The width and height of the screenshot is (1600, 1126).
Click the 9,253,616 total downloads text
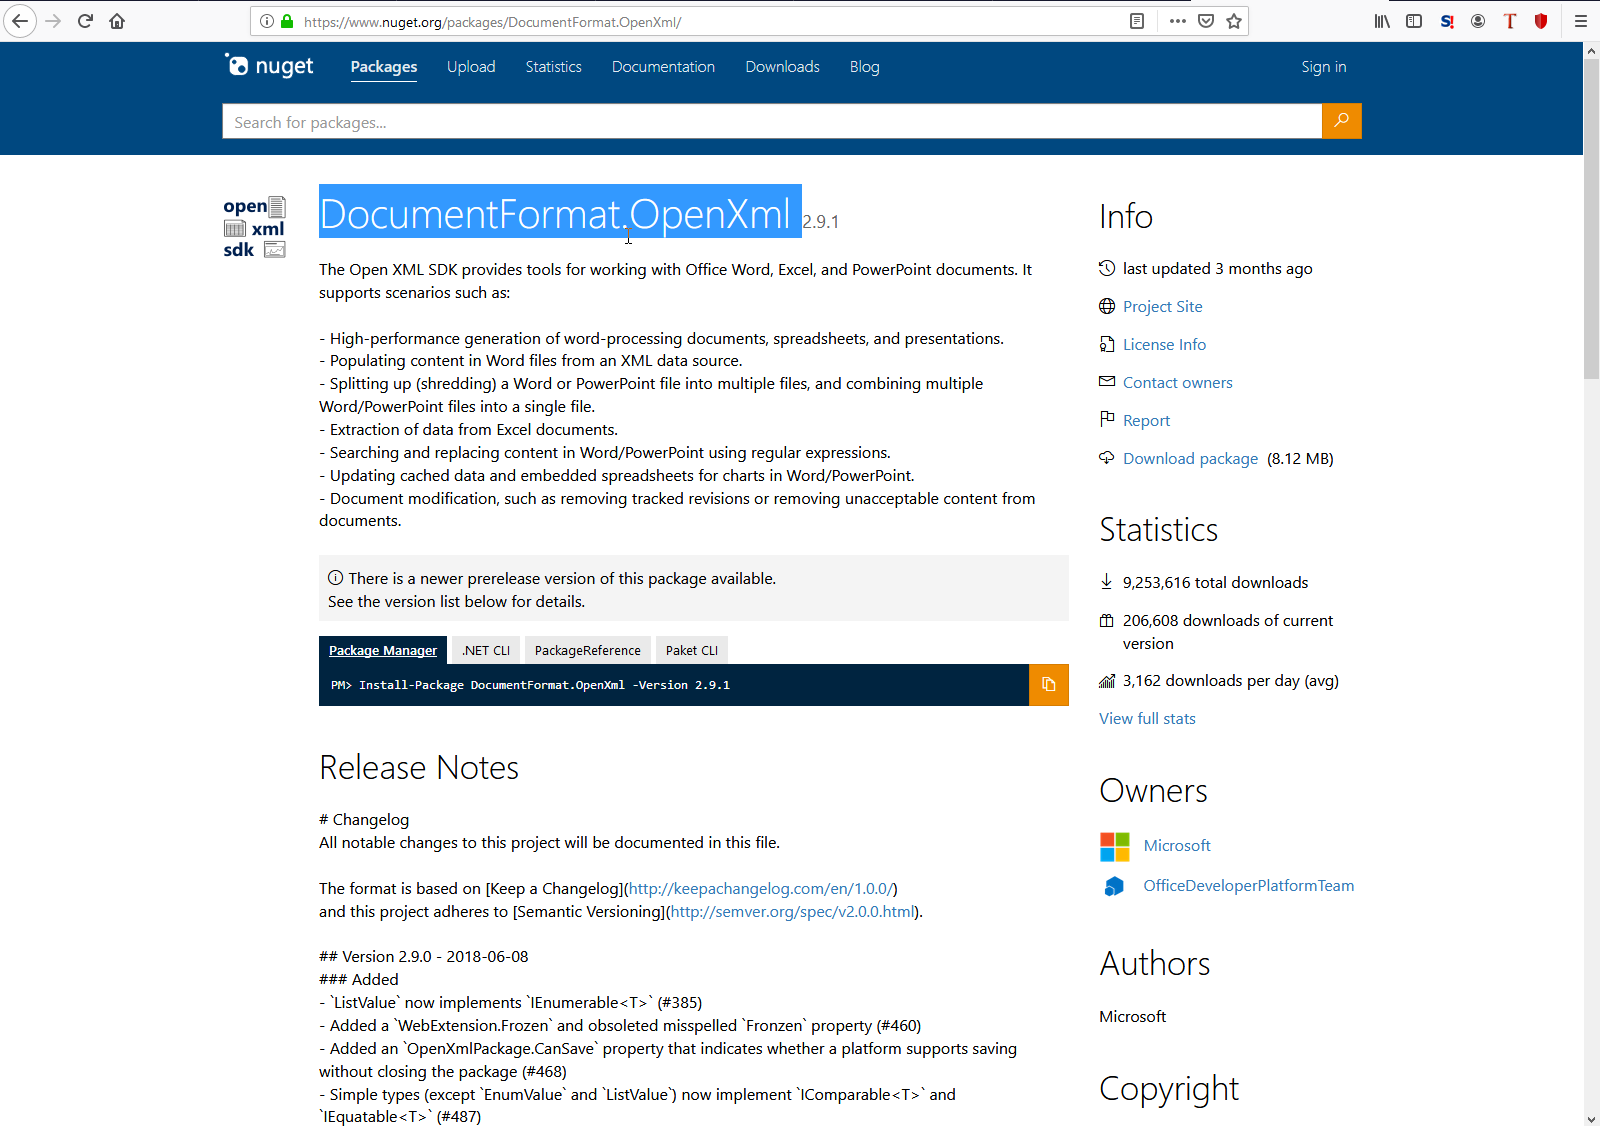1215,583
